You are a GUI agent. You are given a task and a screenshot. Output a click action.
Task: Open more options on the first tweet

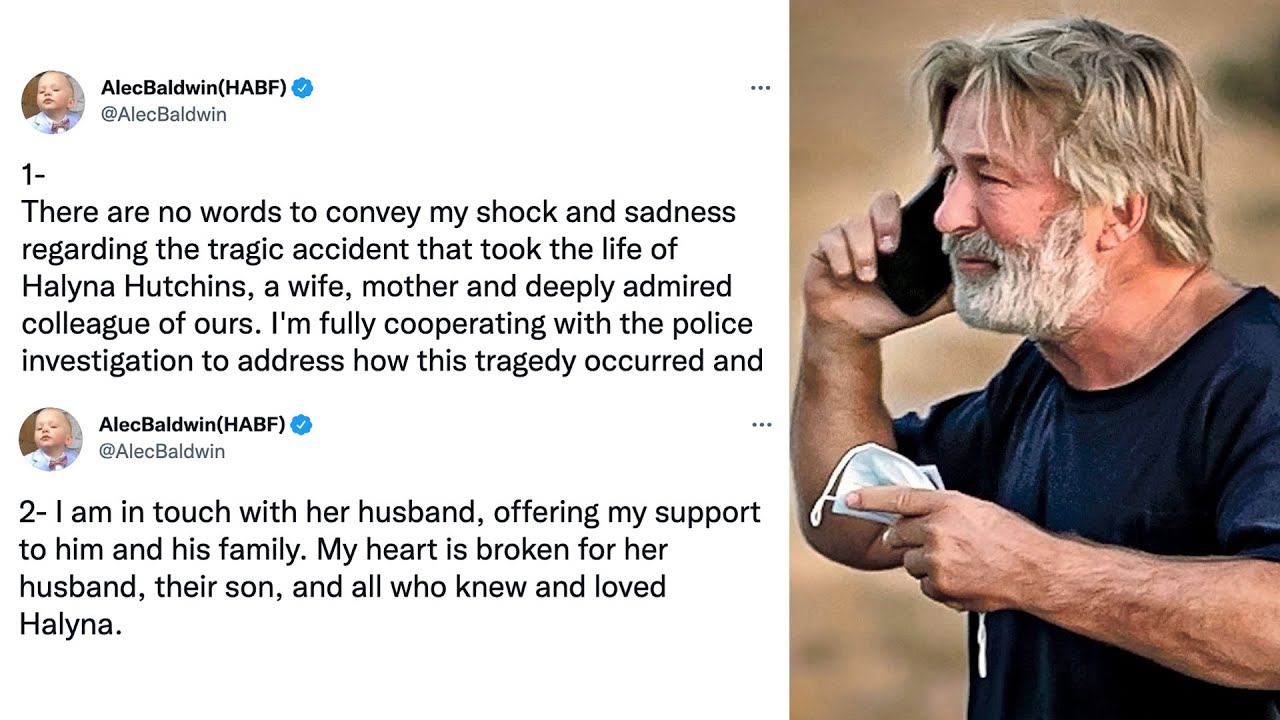click(x=760, y=88)
